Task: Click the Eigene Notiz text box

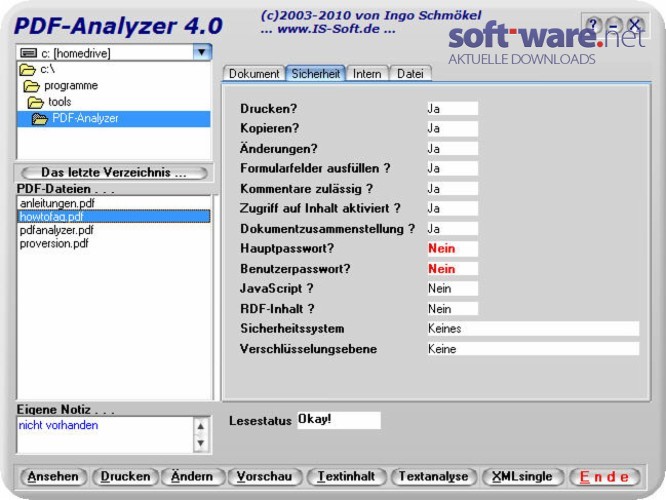Action: (x=104, y=435)
